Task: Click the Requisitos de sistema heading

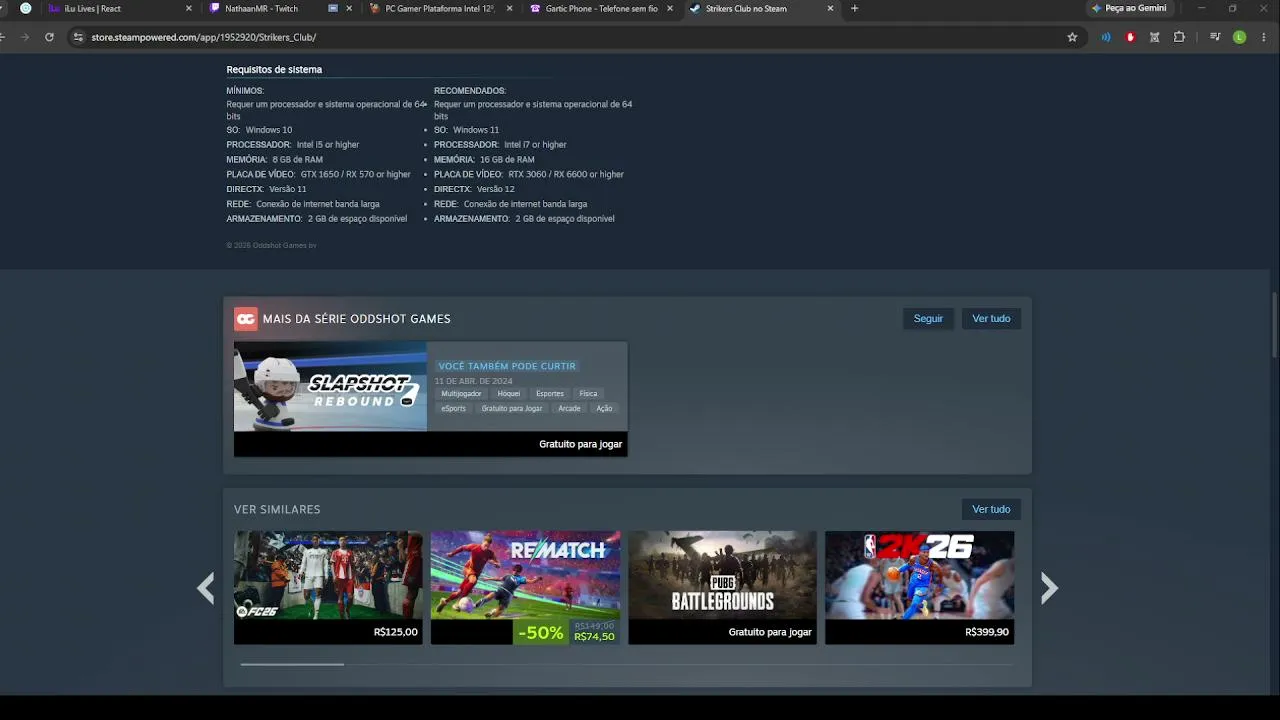Action: coord(274,70)
